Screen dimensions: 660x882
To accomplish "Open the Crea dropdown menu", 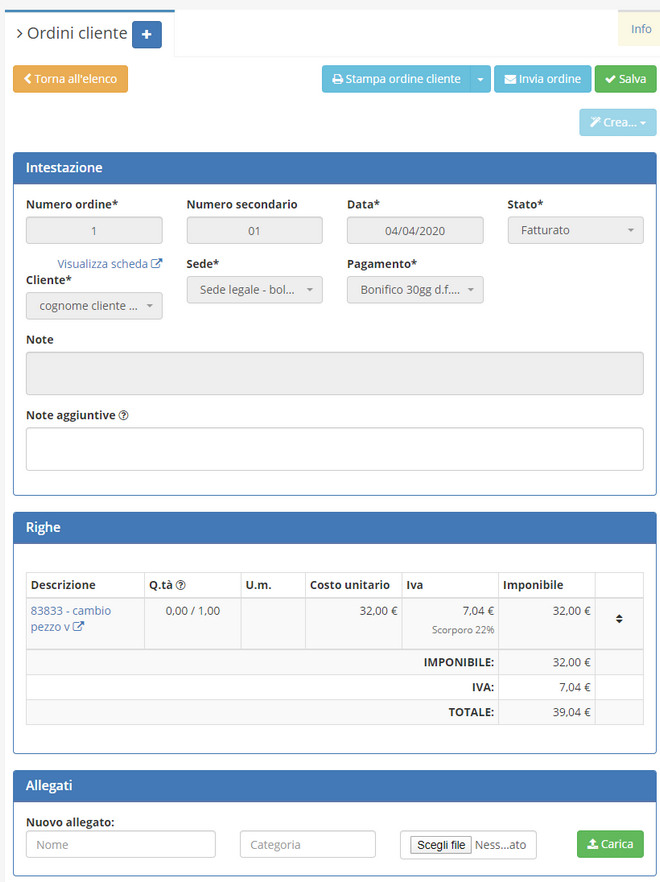I will coord(617,122).
